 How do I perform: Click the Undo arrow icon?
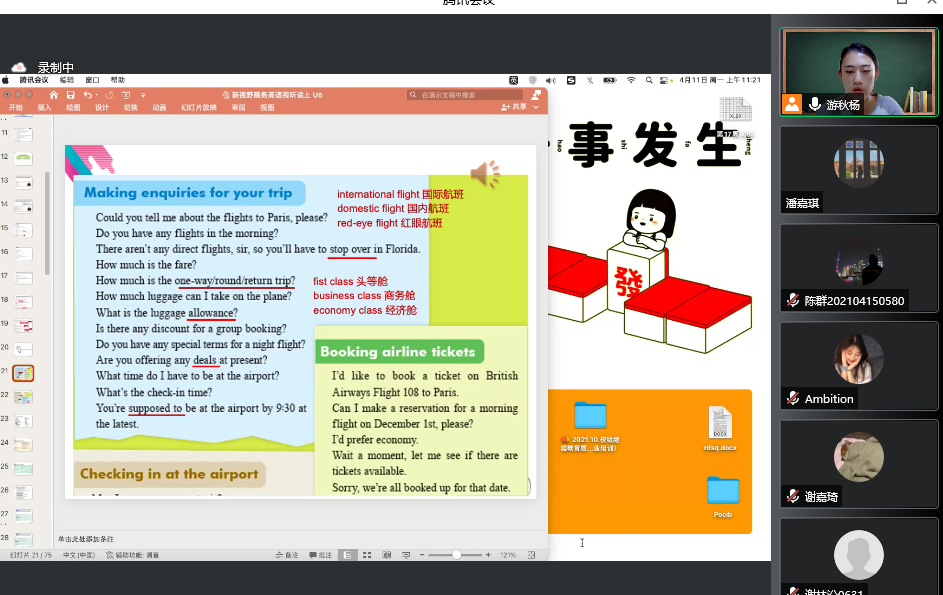[87, 95]
